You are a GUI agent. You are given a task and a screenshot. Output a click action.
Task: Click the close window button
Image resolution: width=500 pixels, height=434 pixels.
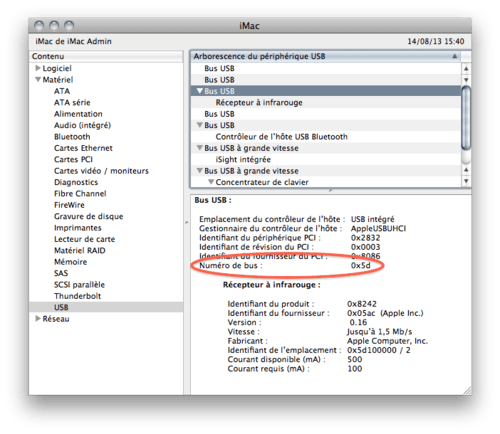39,25
